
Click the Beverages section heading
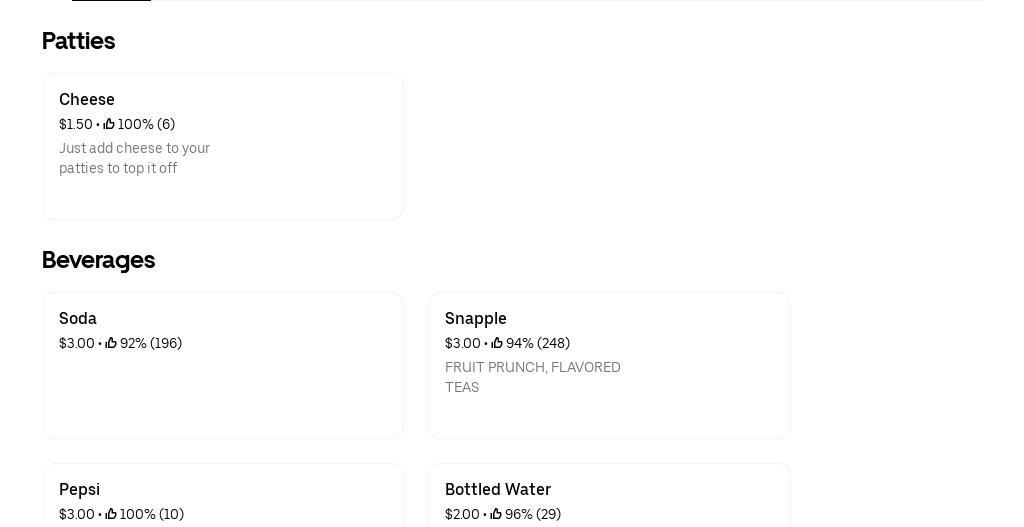(x=99, y=260)
